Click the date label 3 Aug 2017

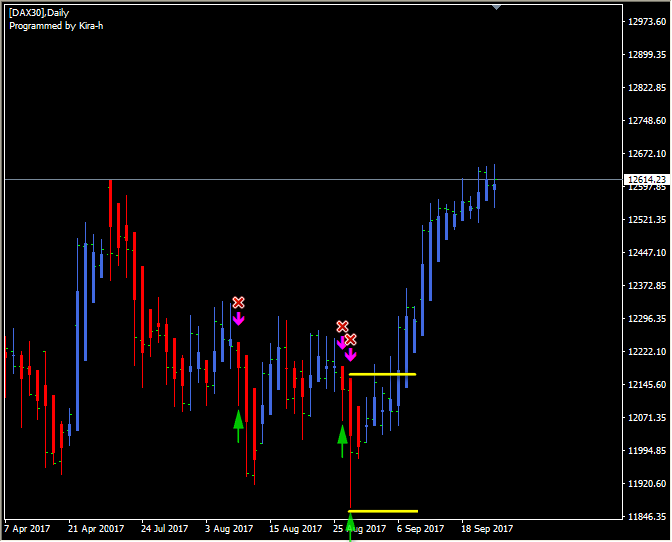[x=229, y=529]
